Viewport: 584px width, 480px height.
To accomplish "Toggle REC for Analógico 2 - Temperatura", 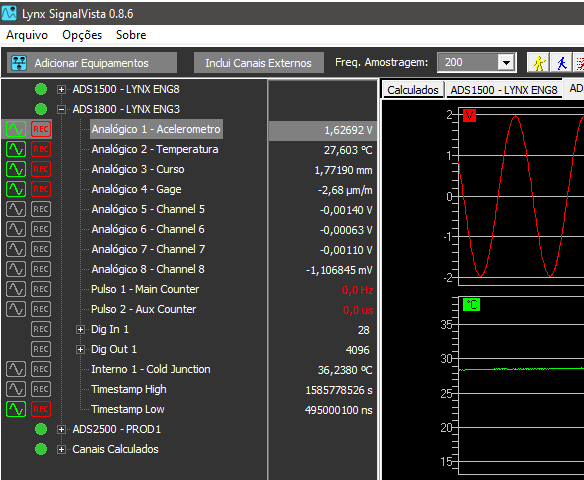I will (x=41, y=149).
